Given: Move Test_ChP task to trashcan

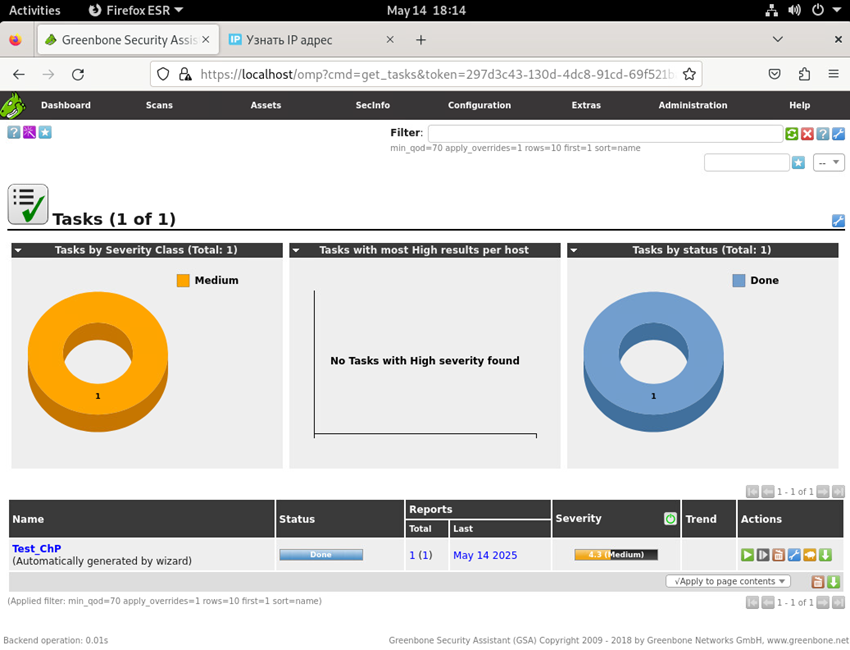Looking at the screenshot, I should (778, 555).
